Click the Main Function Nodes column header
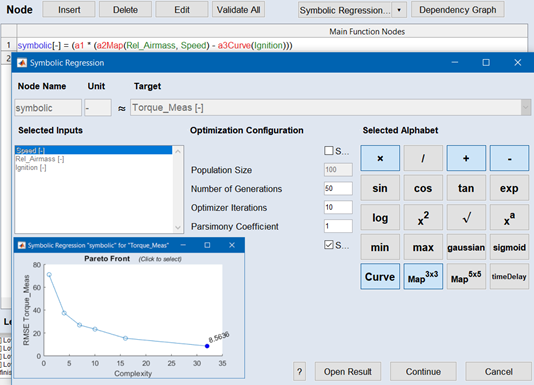Viewport: 534px width, 385px height. [272, 31]
